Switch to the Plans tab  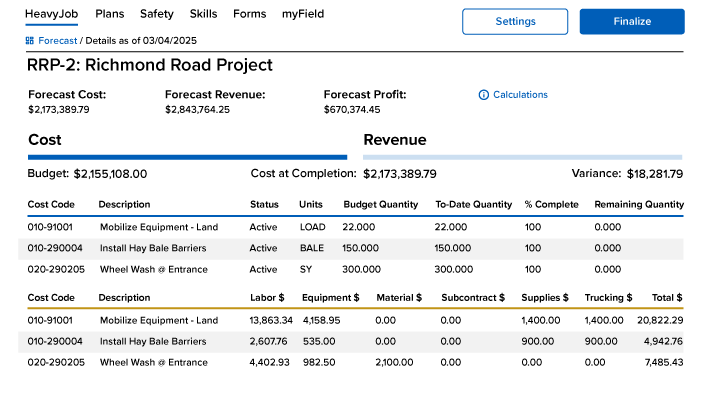109,14
